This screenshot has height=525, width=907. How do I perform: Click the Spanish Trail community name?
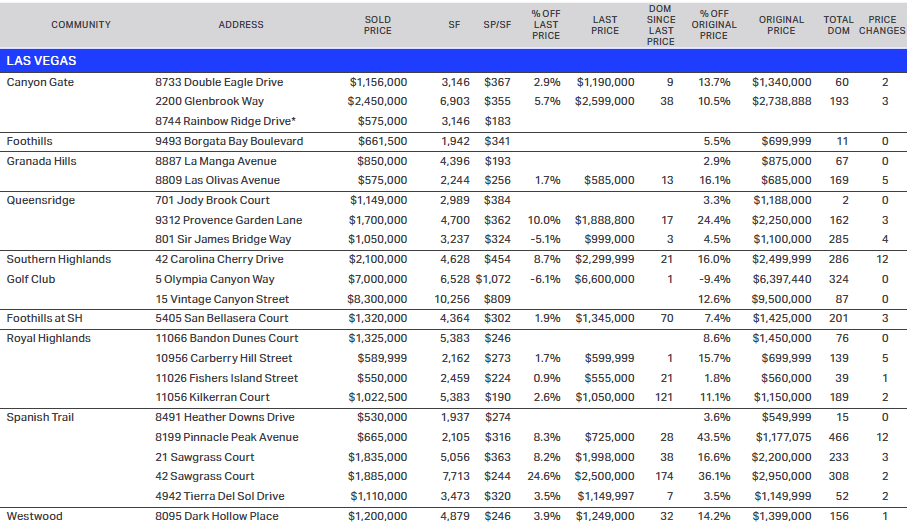tap(40, 417)
